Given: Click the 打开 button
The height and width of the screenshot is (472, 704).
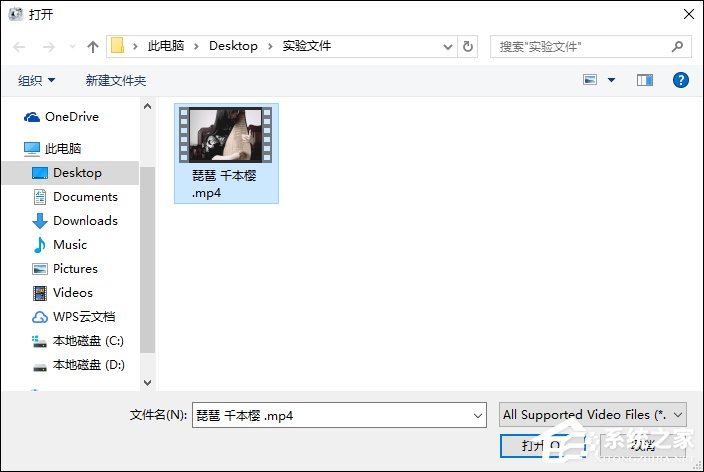Looking at the screenshot, I should [543, 446].
